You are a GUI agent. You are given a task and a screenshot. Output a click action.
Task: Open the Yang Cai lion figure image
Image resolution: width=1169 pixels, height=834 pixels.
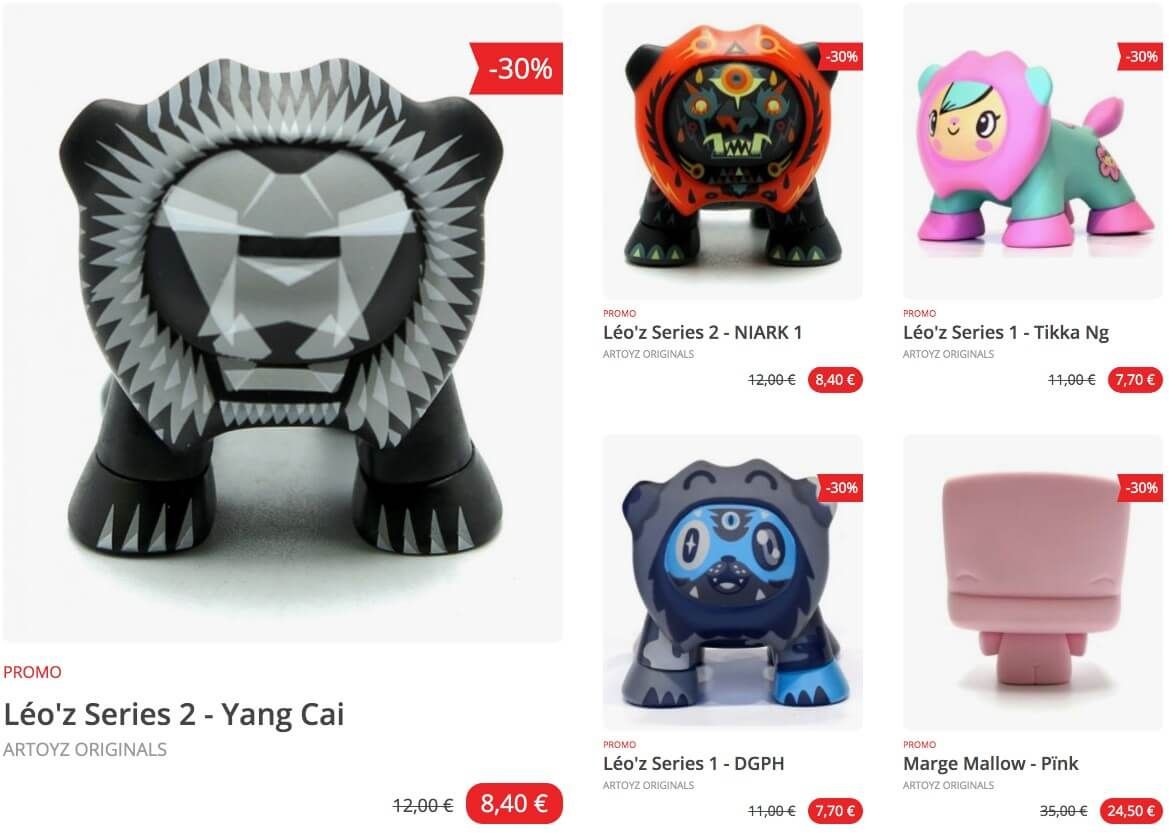tap(283, 323)
